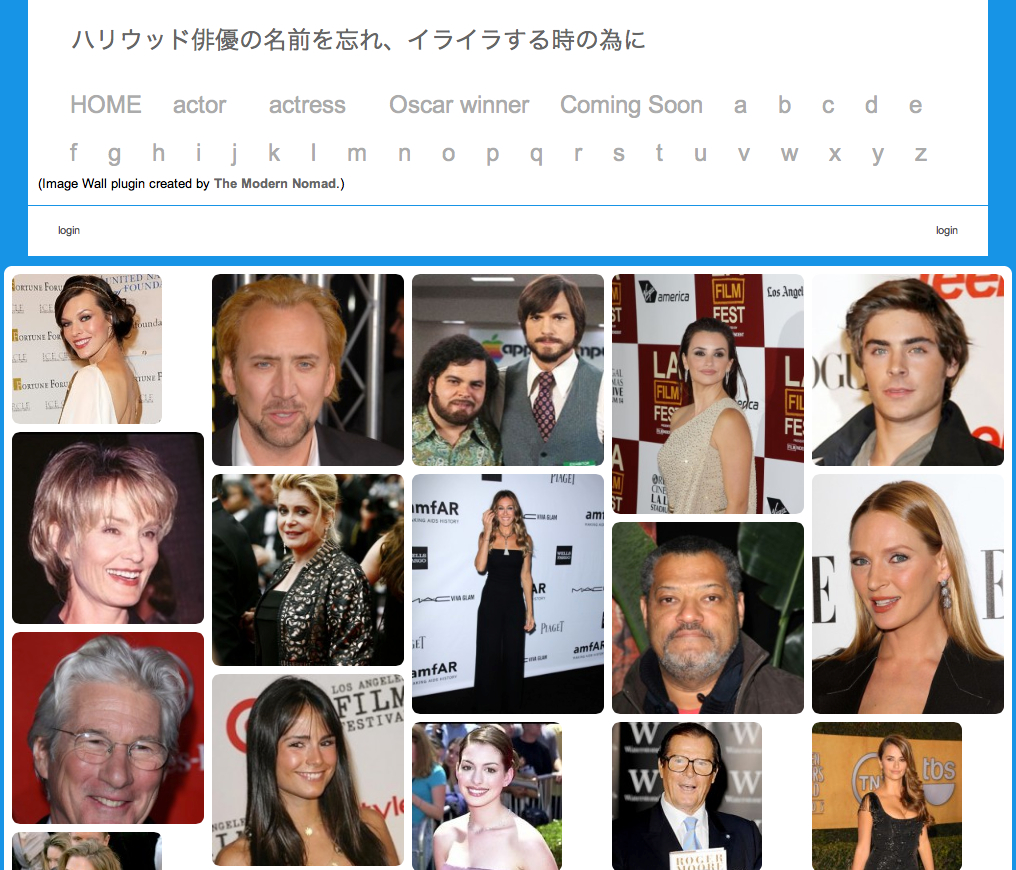Image resolution: width=1016 pixels, height=870 pixels.
Task: Open photo of man holding Roger Moore book
Action: [x=687, y=796]
